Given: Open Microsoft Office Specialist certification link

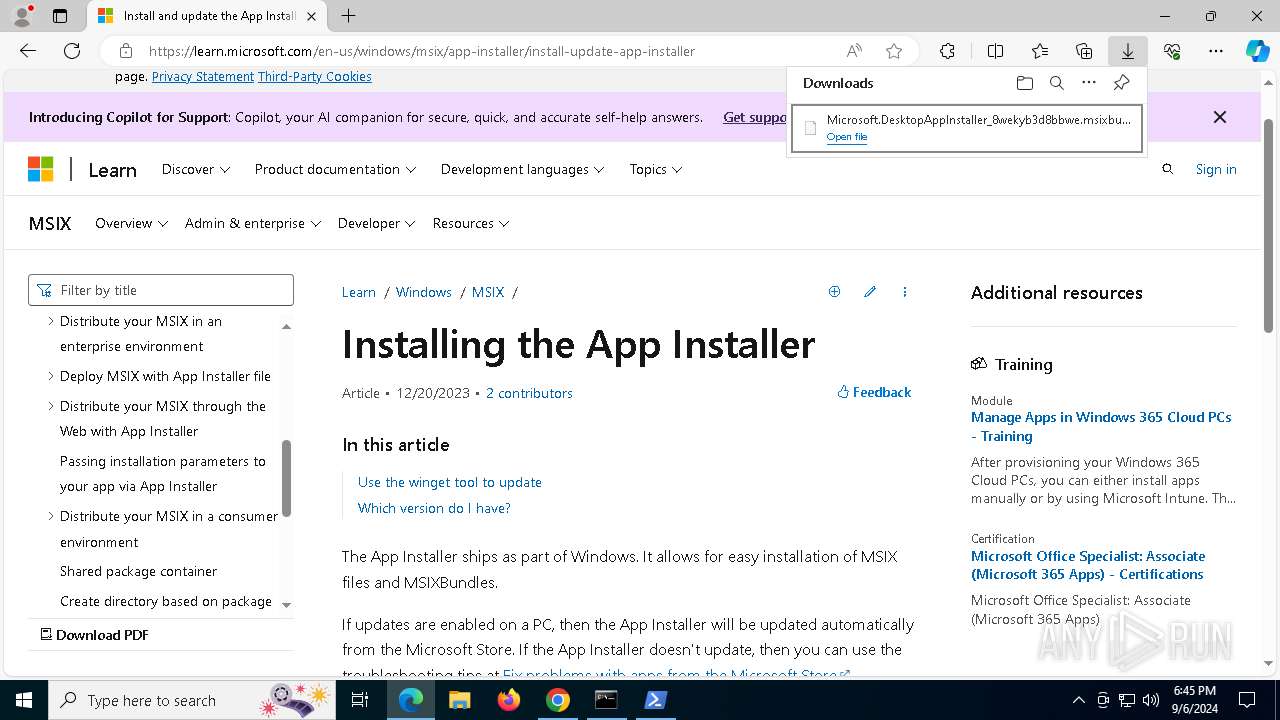Looking at the screenshot, I should [x=1088, y=565].
